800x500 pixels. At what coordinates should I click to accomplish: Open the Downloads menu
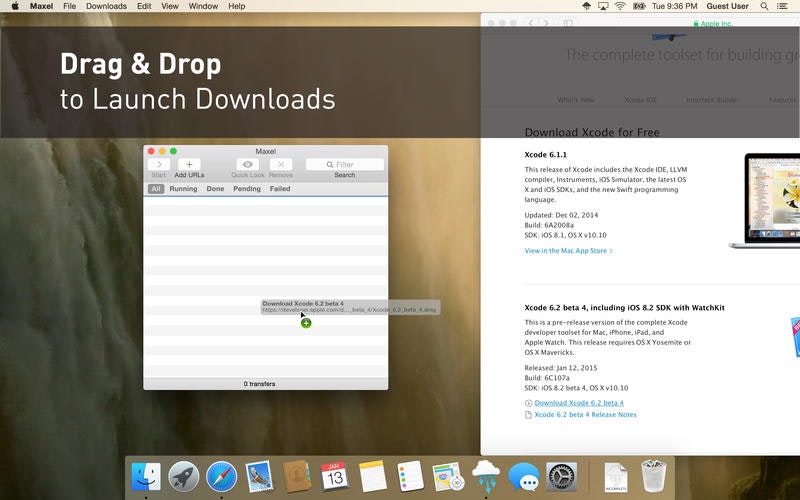106,6
